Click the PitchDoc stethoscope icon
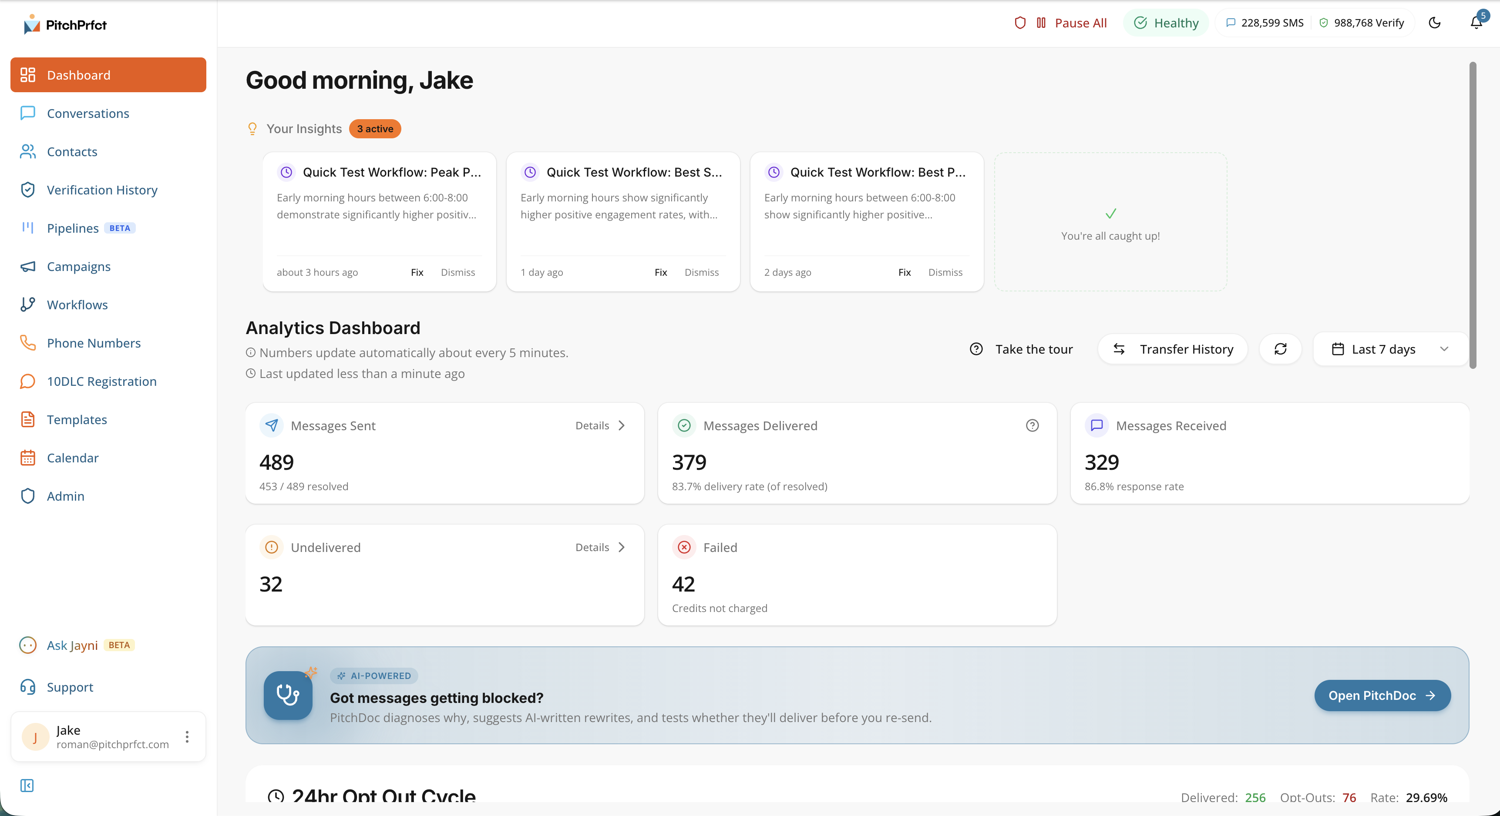 [288, 696]
